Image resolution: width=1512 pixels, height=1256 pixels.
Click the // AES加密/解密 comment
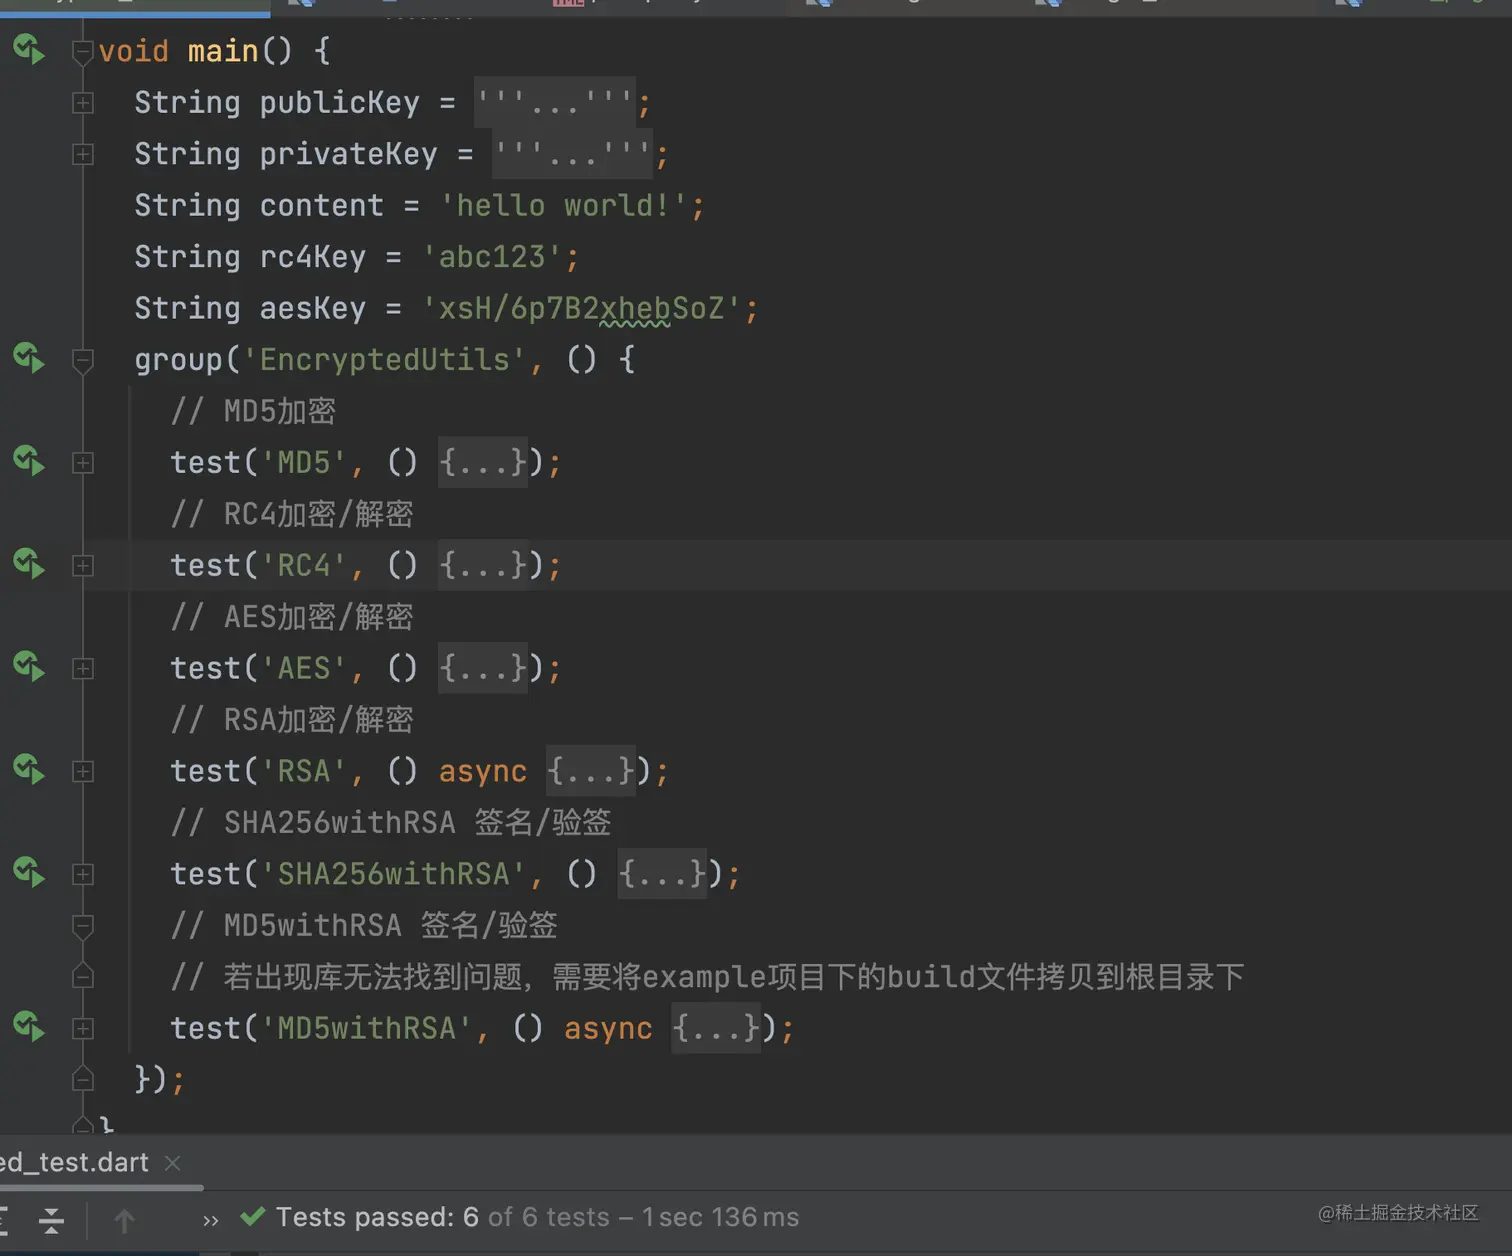coord(292,617)
